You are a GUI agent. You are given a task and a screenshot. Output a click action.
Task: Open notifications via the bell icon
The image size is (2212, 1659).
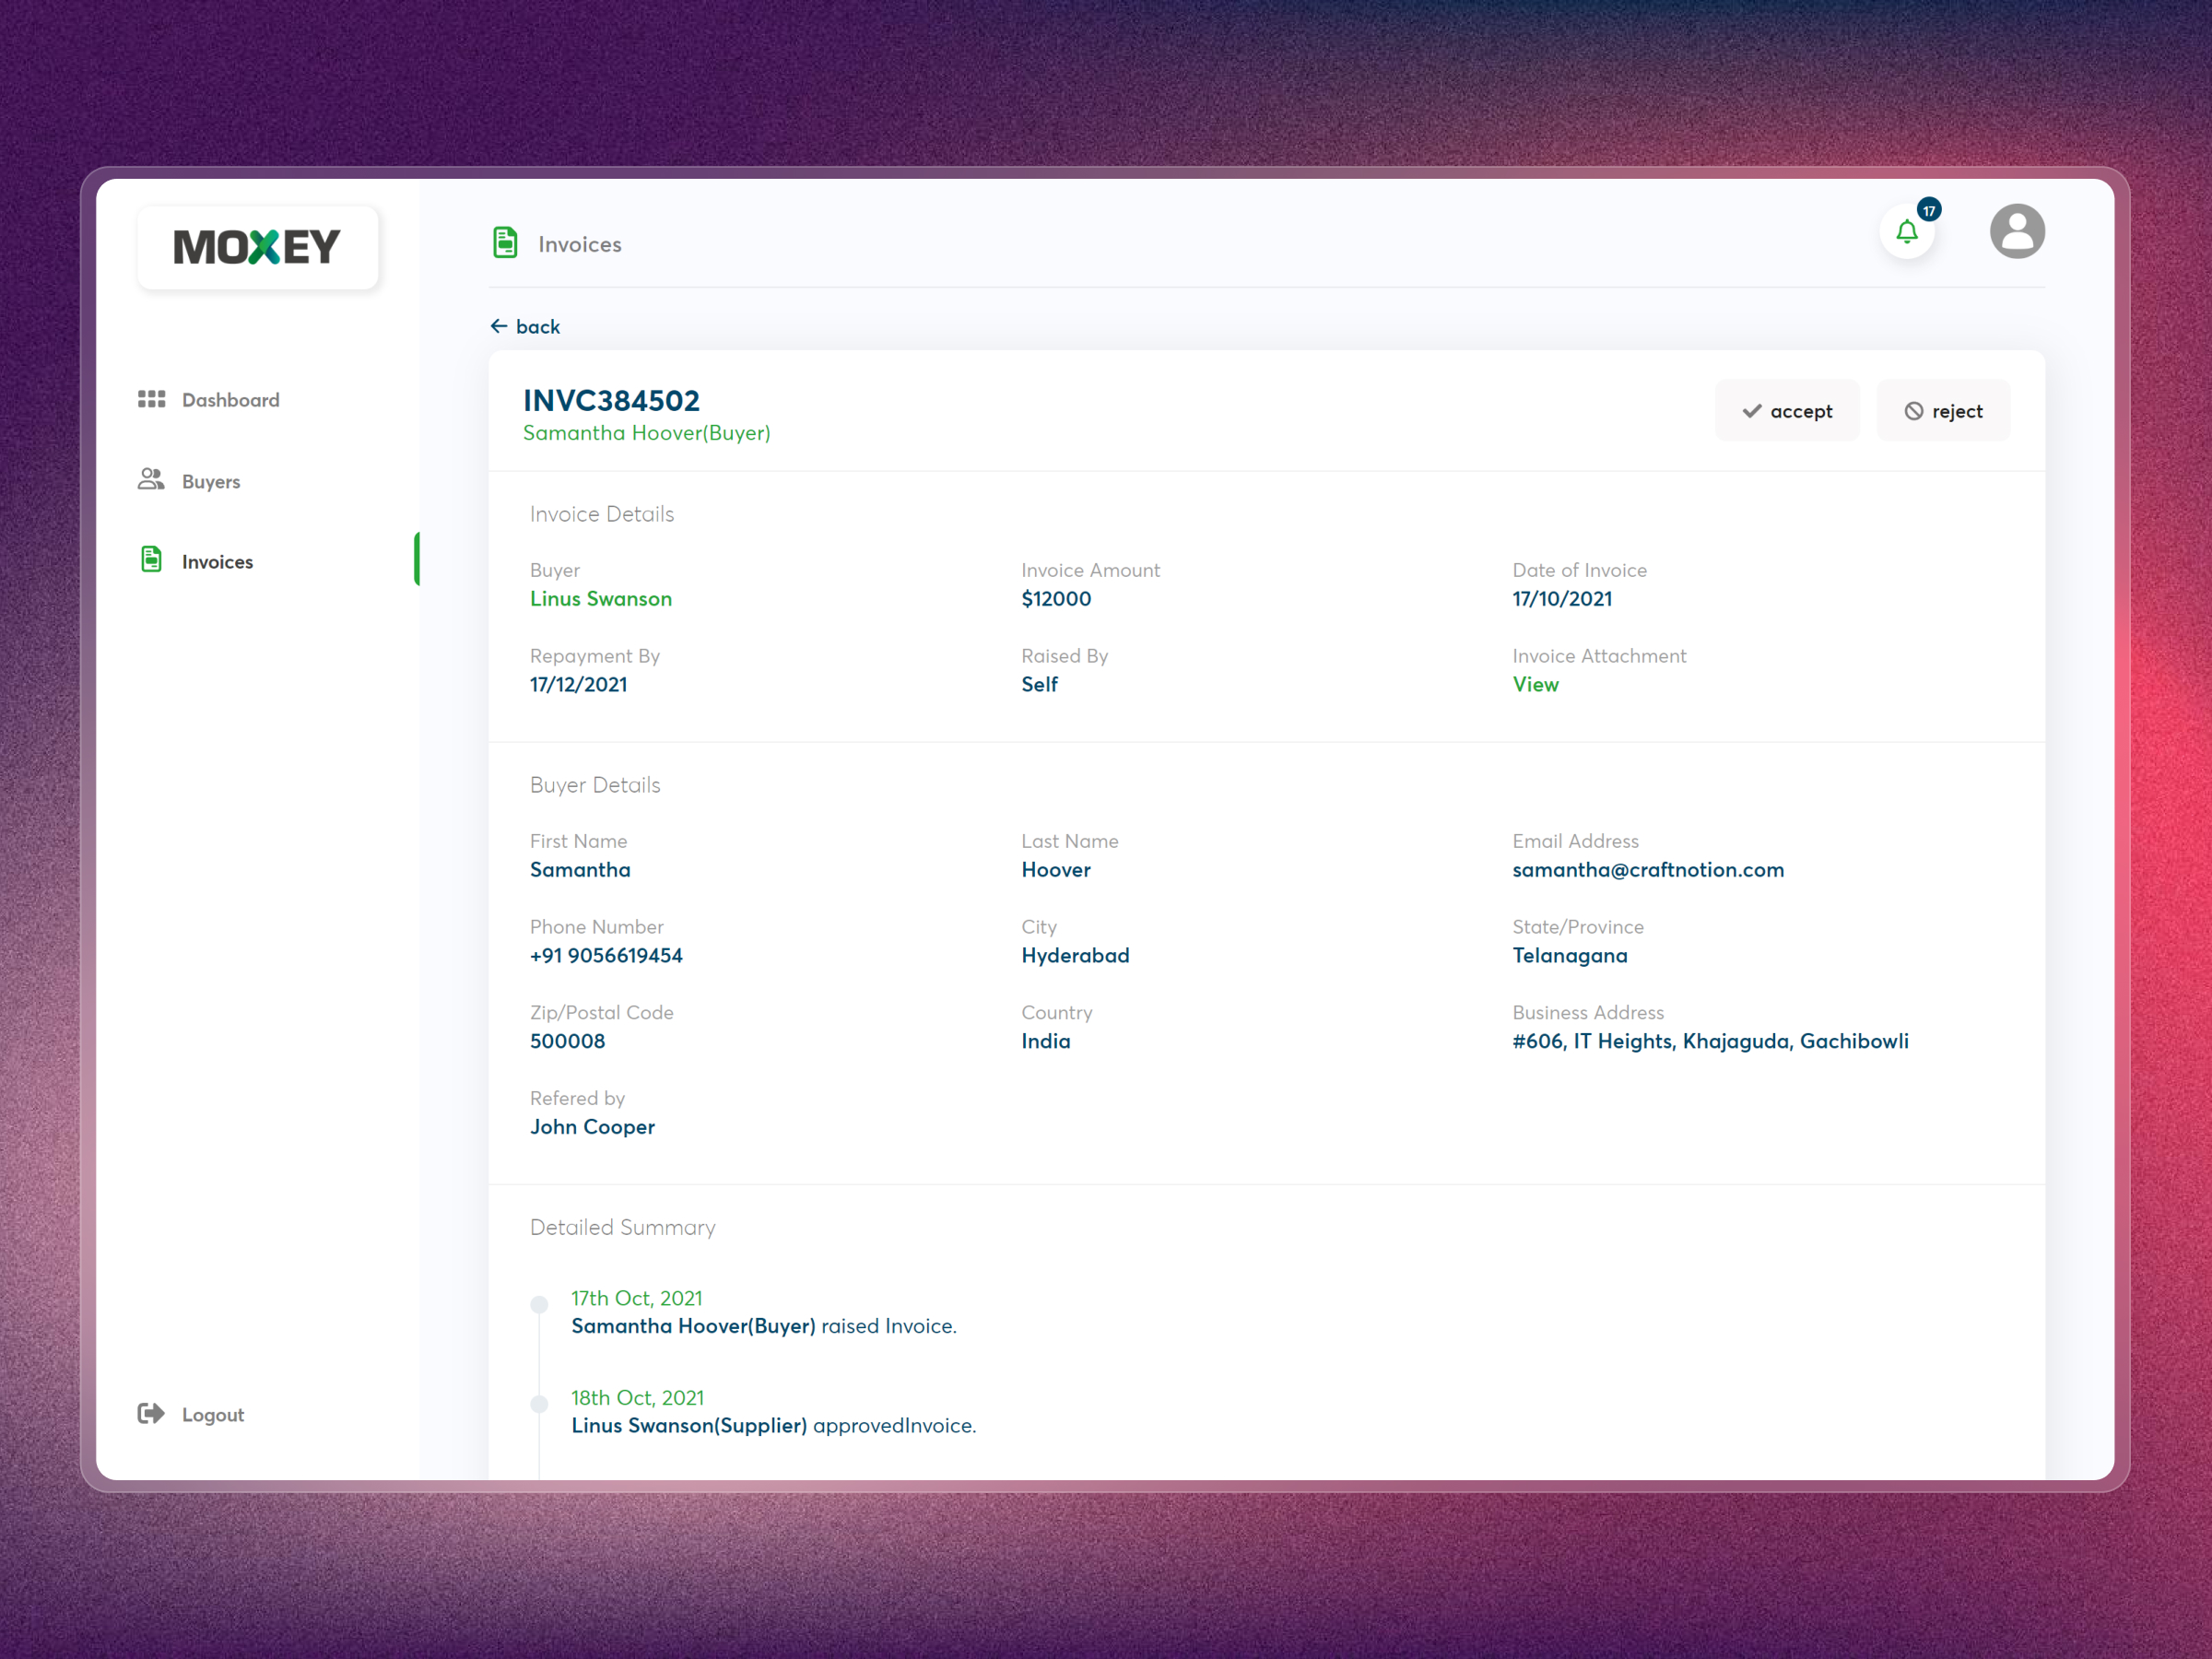1908,231
